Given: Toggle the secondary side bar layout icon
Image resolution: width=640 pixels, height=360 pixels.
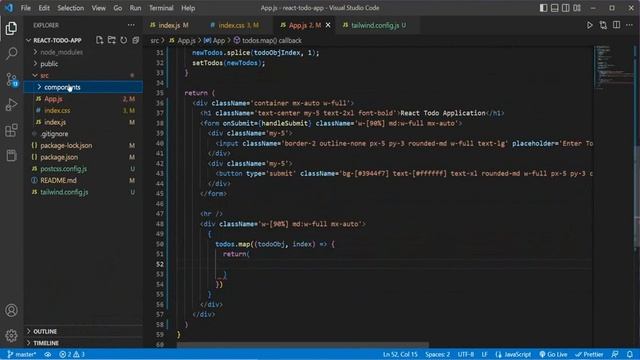Looking at the screenshot, I should [x=566, y=8].
